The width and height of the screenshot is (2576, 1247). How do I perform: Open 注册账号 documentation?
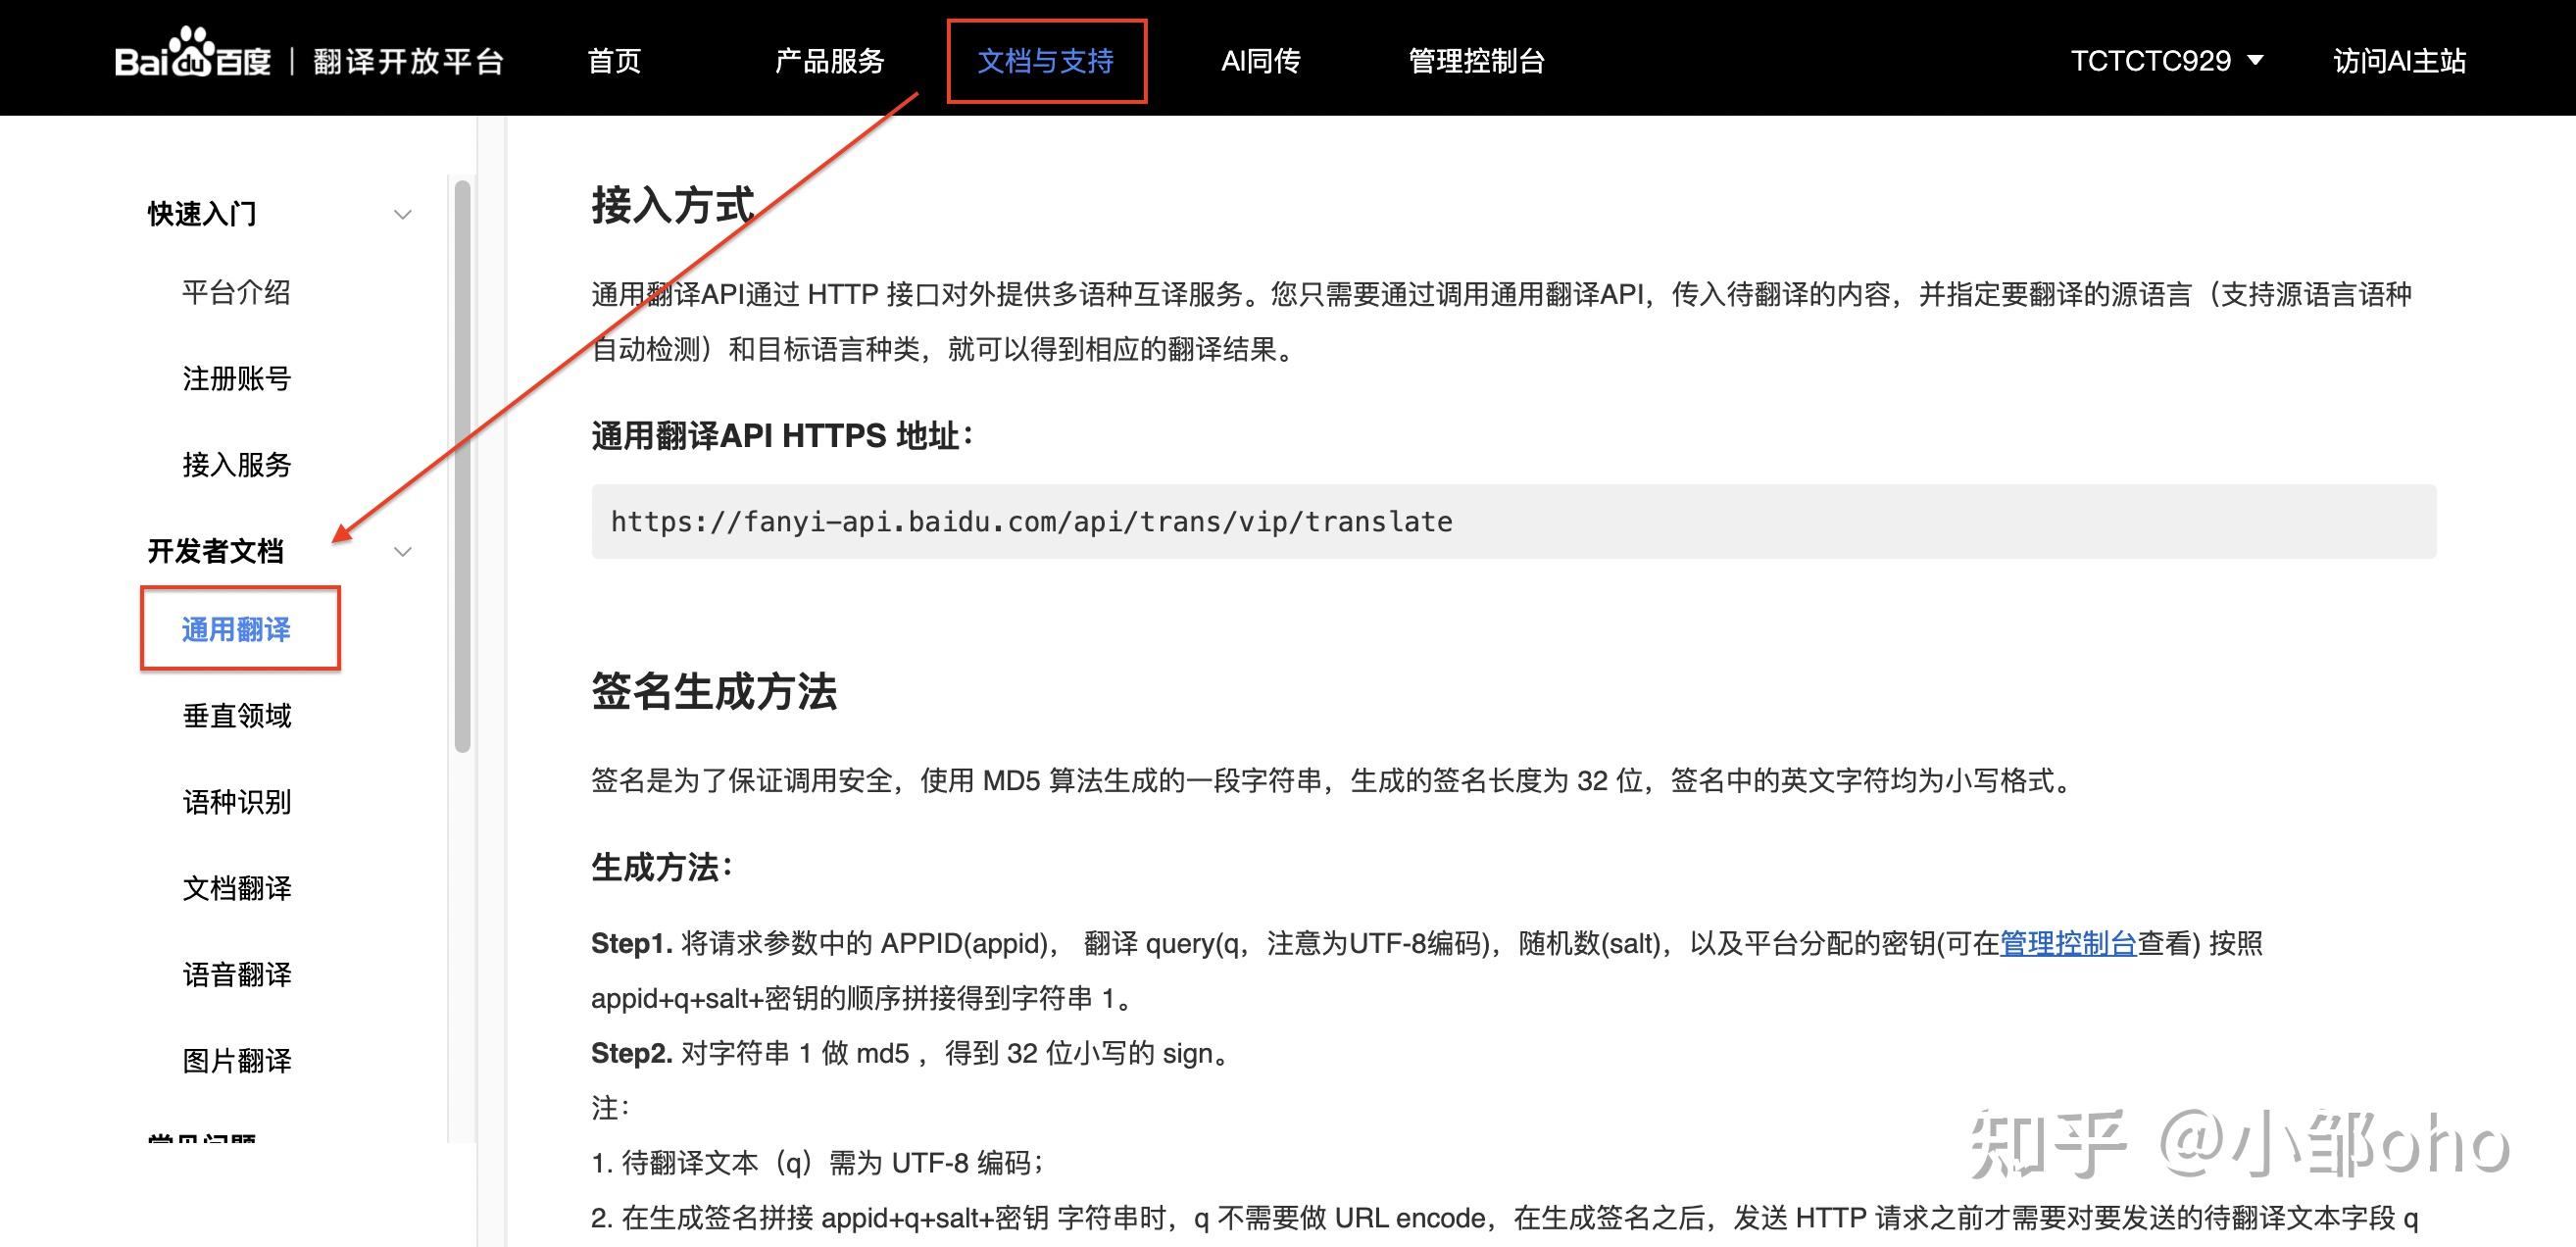pos(235,378)
